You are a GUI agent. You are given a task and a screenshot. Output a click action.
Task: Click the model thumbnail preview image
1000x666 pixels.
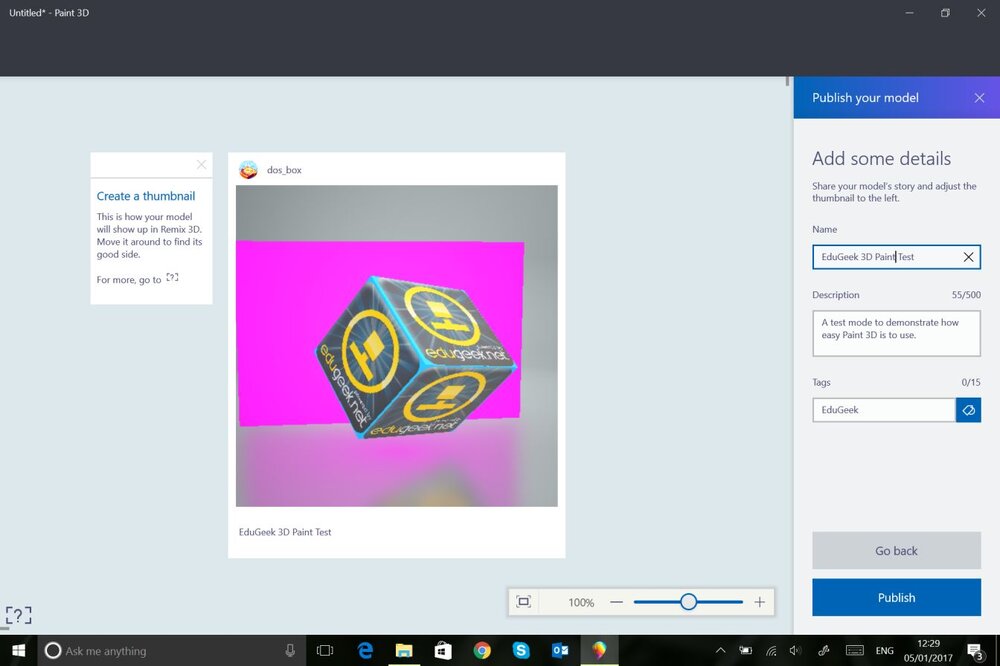pos(397,346)
